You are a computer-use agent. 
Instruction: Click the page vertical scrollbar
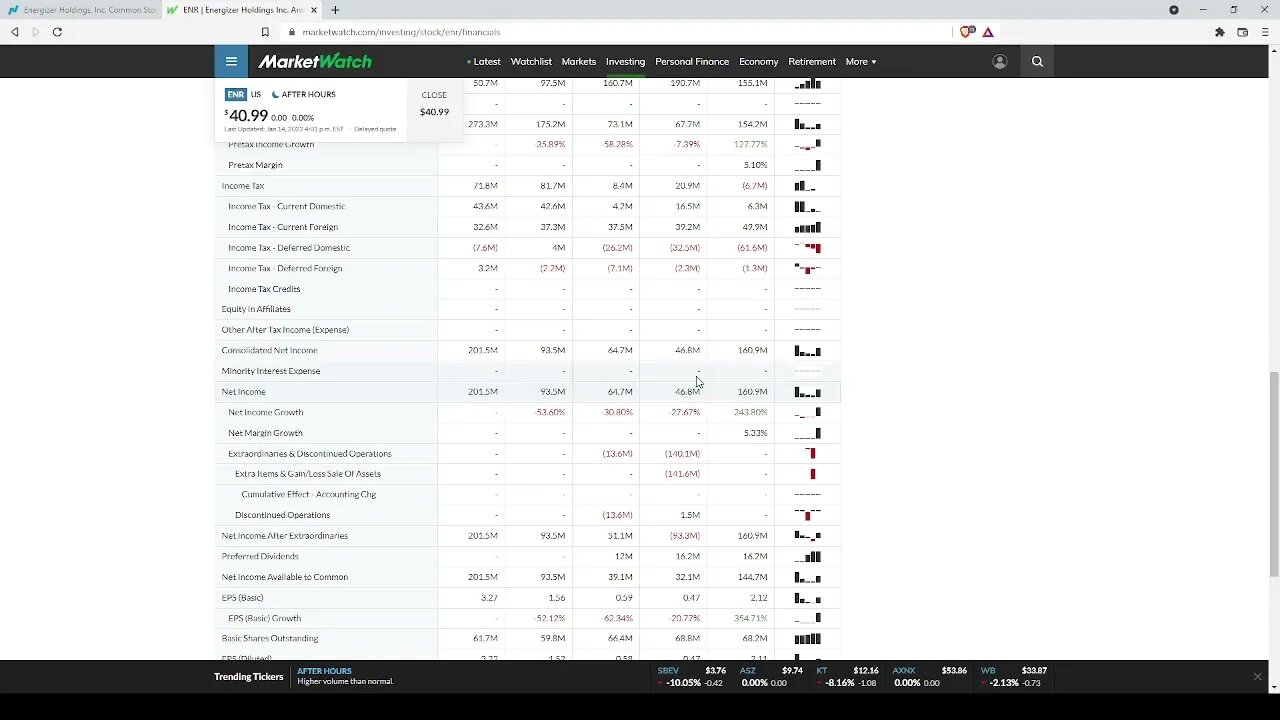tap(1274, 475)
